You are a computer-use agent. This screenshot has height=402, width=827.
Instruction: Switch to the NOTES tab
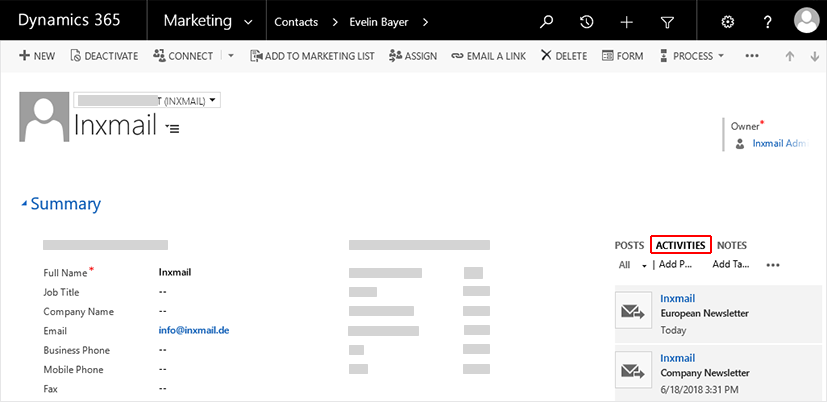click(x=731, y=245)
